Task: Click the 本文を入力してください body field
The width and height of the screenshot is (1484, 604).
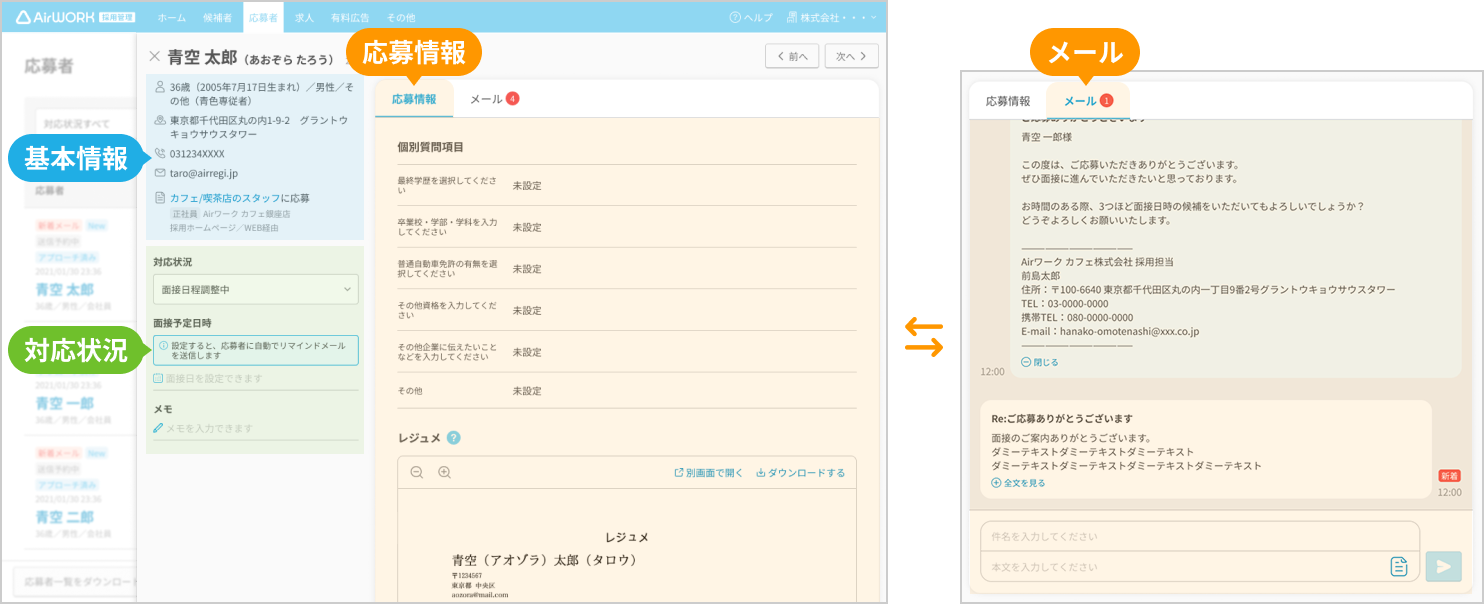Action: coord(1185,567)
